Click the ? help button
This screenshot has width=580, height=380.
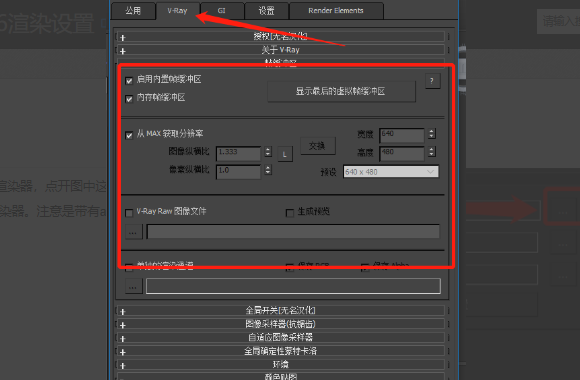432,81
